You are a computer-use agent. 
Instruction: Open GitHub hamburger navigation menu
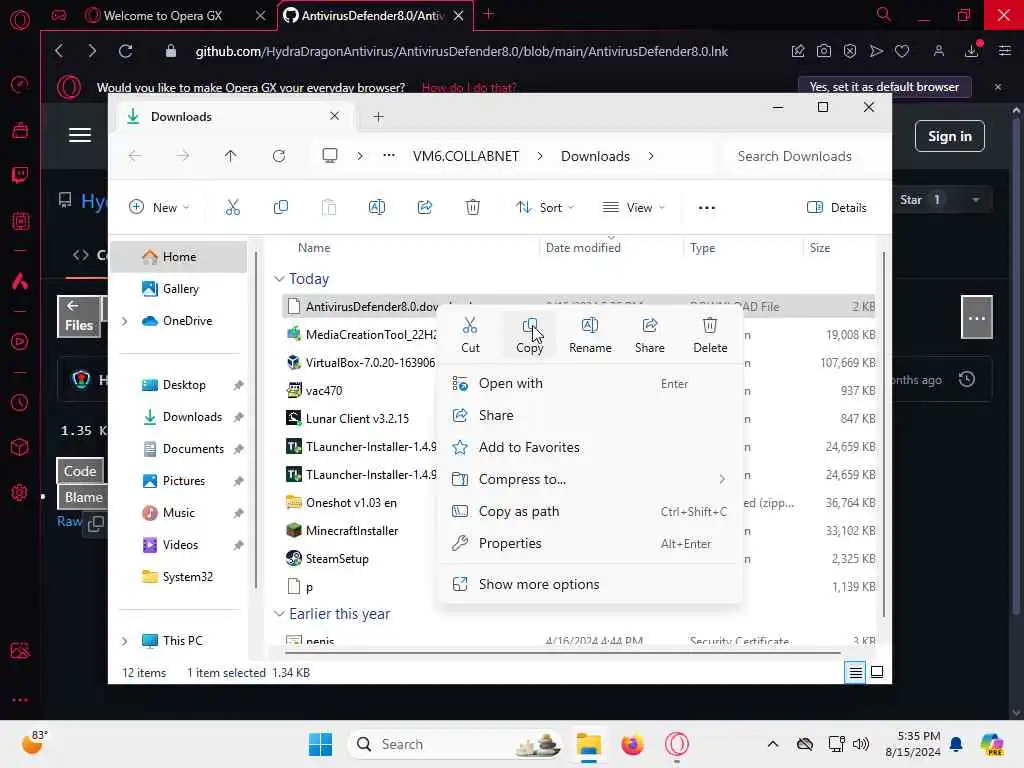pos(80,135)
